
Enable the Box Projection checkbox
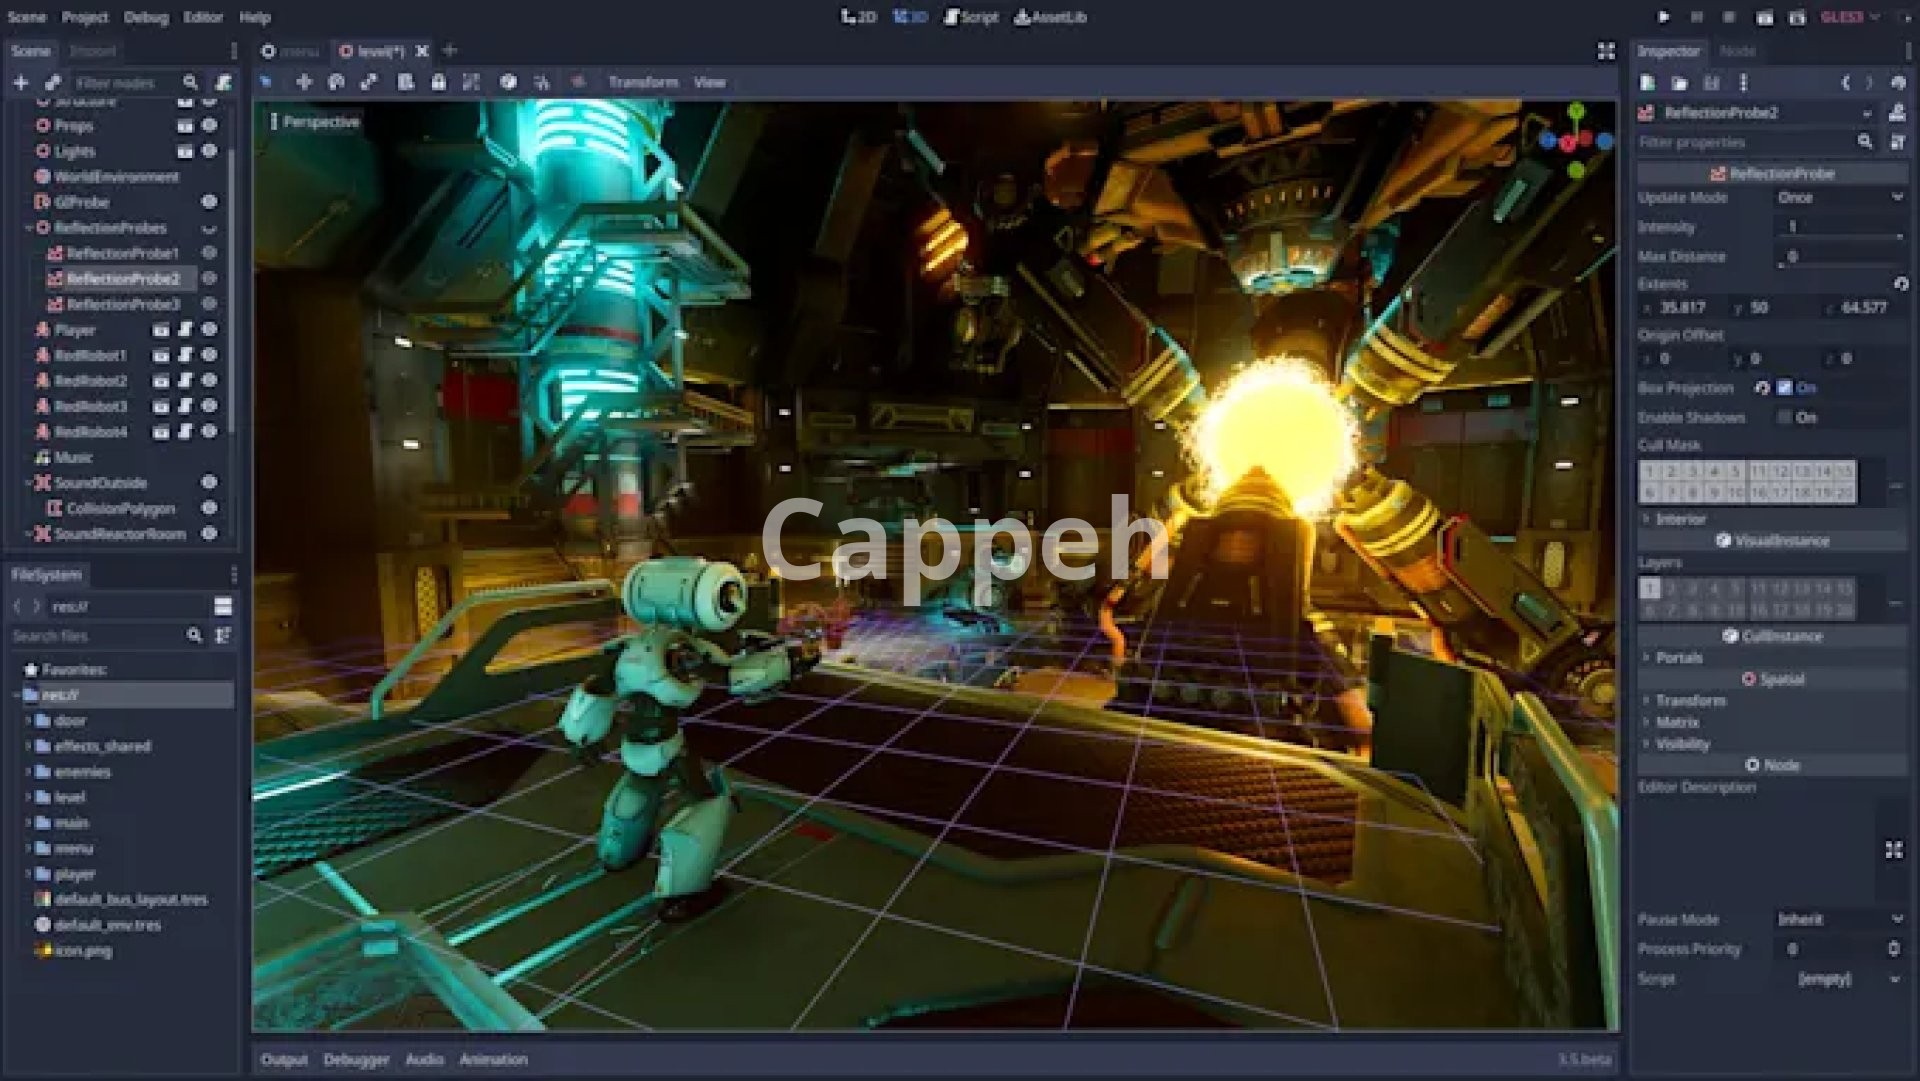pyautogui.click(x=1785, y=388)
